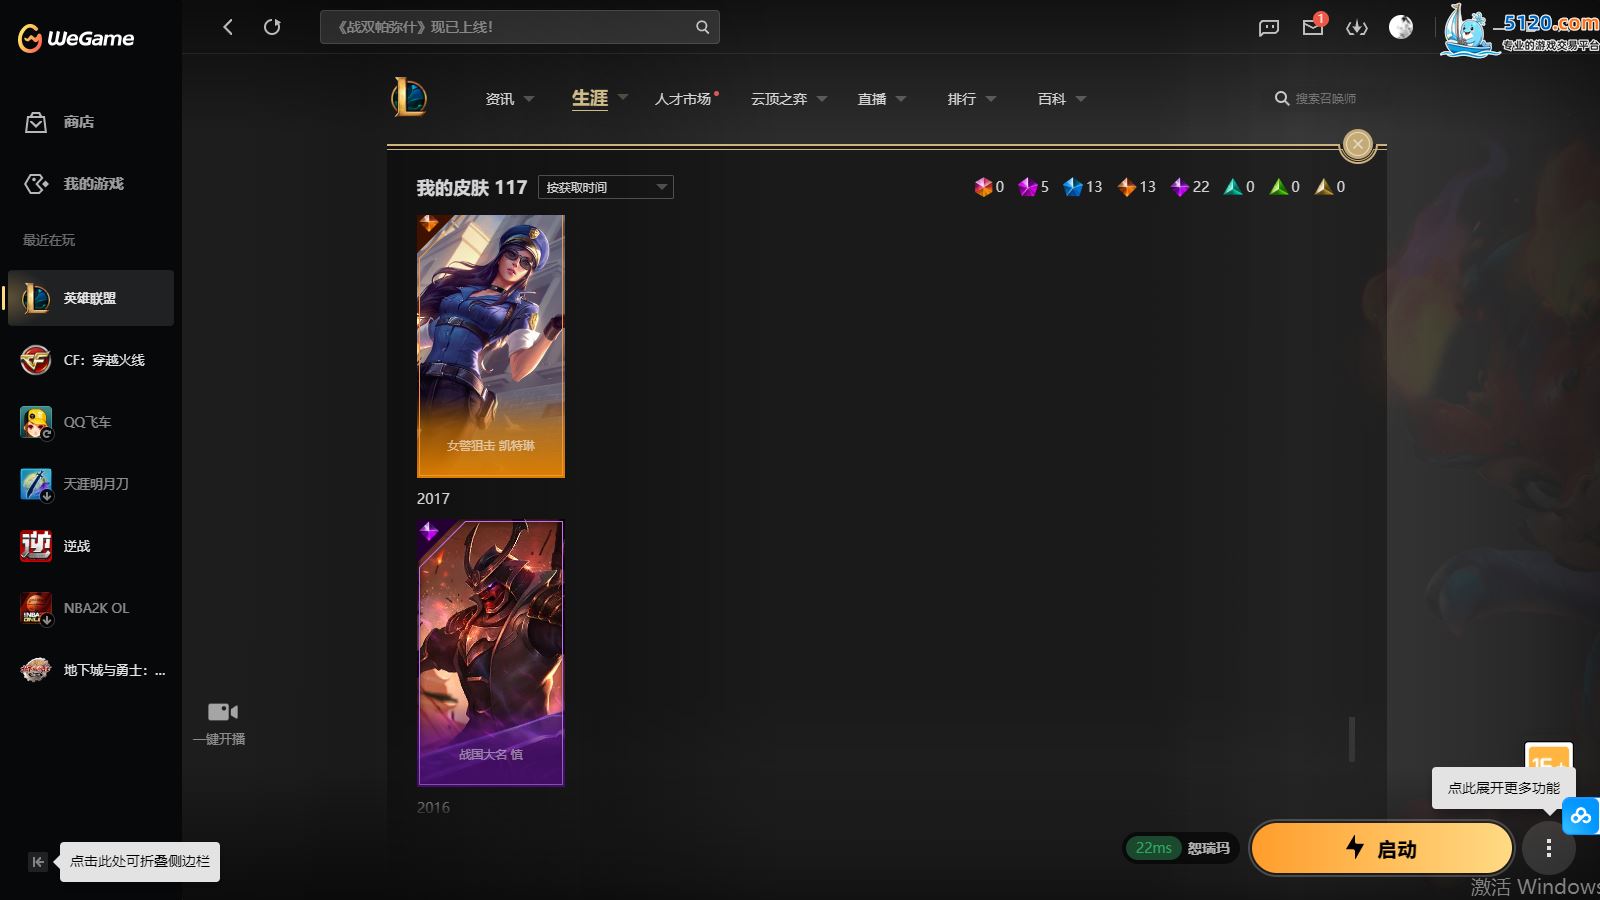The width and height of the screenshot is (1600, 900).
Task: Select 逆战 game icon
Action: (x=36, y=546)
